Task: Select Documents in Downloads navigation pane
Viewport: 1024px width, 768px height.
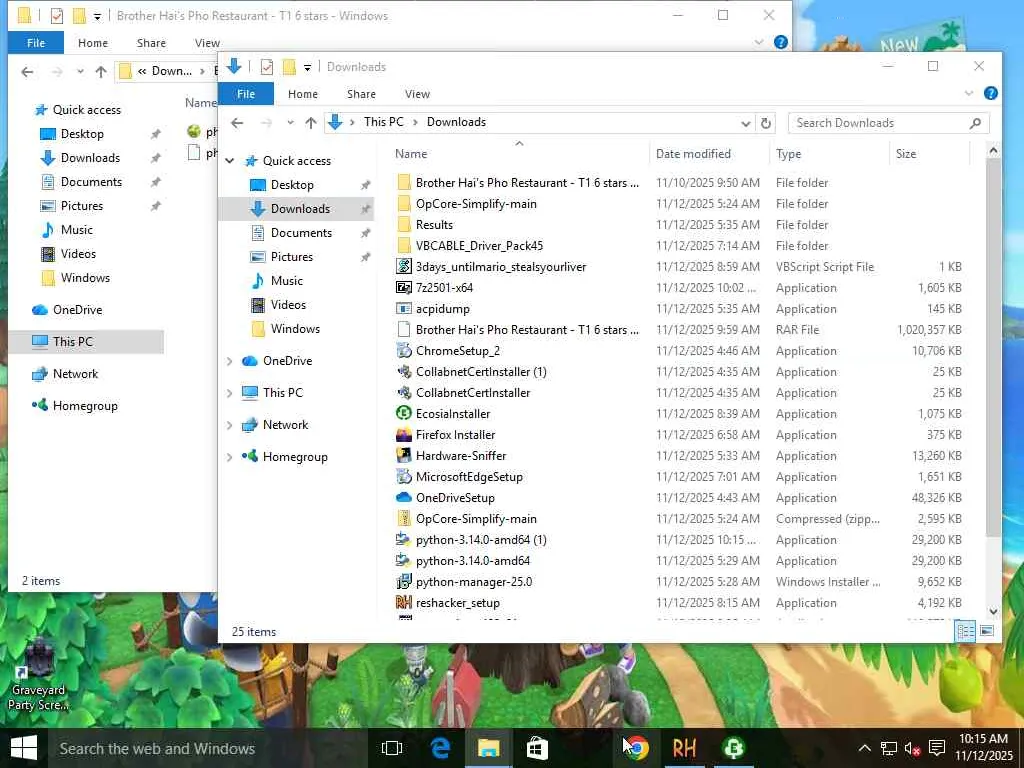Action: pyautogui.click(x=301, y=232)
